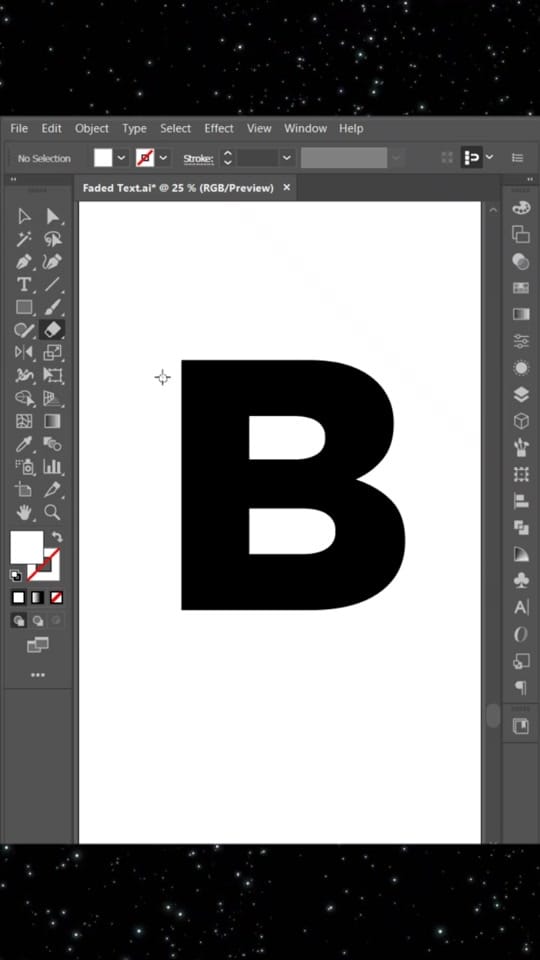Open align-to dropdown arrow in control bar

[x=489, y=157]
